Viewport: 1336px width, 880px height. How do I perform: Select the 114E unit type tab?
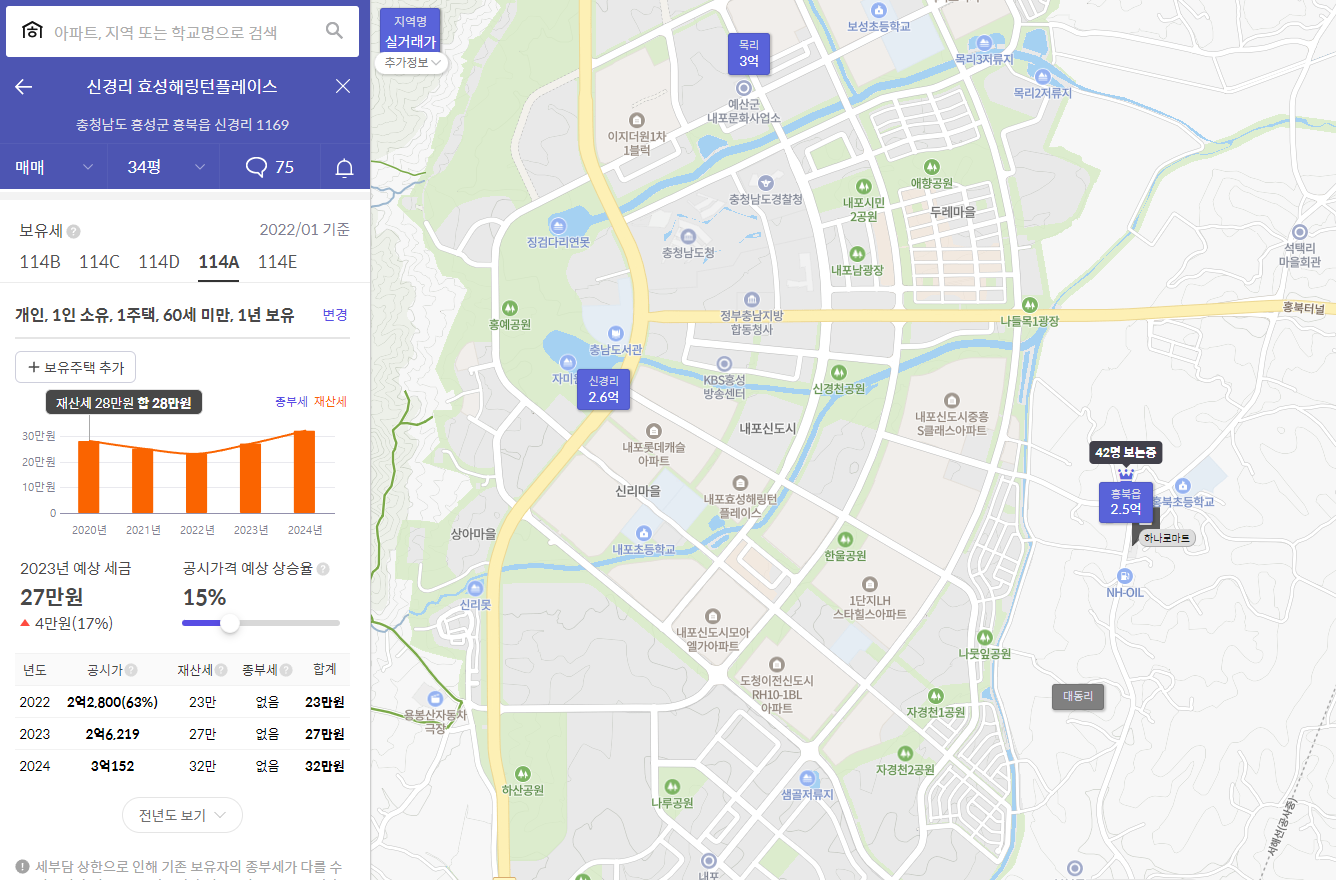click(277, 262)
